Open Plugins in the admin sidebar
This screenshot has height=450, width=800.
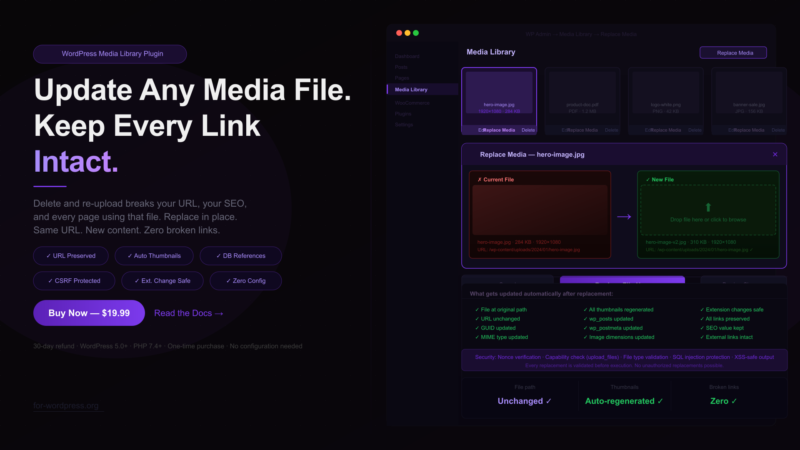403,113
